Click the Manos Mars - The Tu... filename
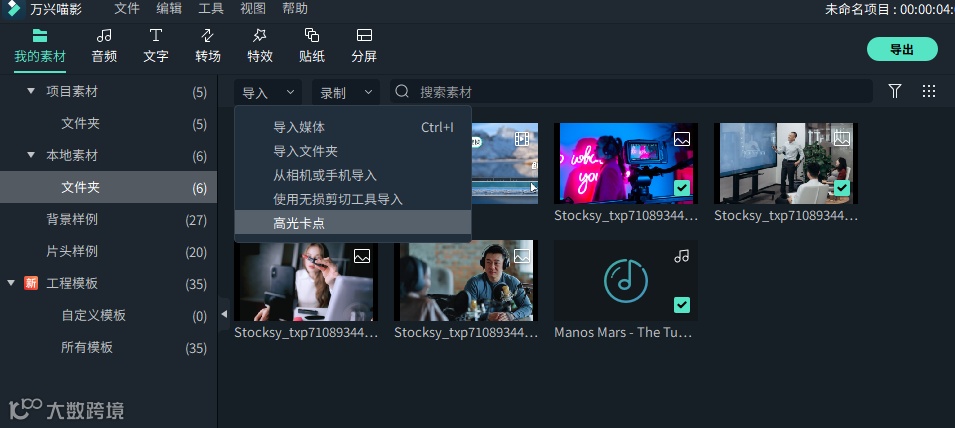This screenshot has width=955, height=428. (623, 333)
